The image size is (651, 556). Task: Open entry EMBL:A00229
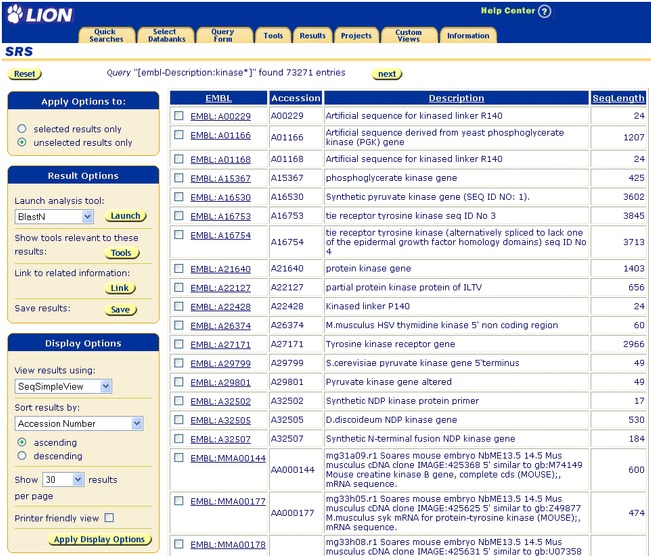220,116
